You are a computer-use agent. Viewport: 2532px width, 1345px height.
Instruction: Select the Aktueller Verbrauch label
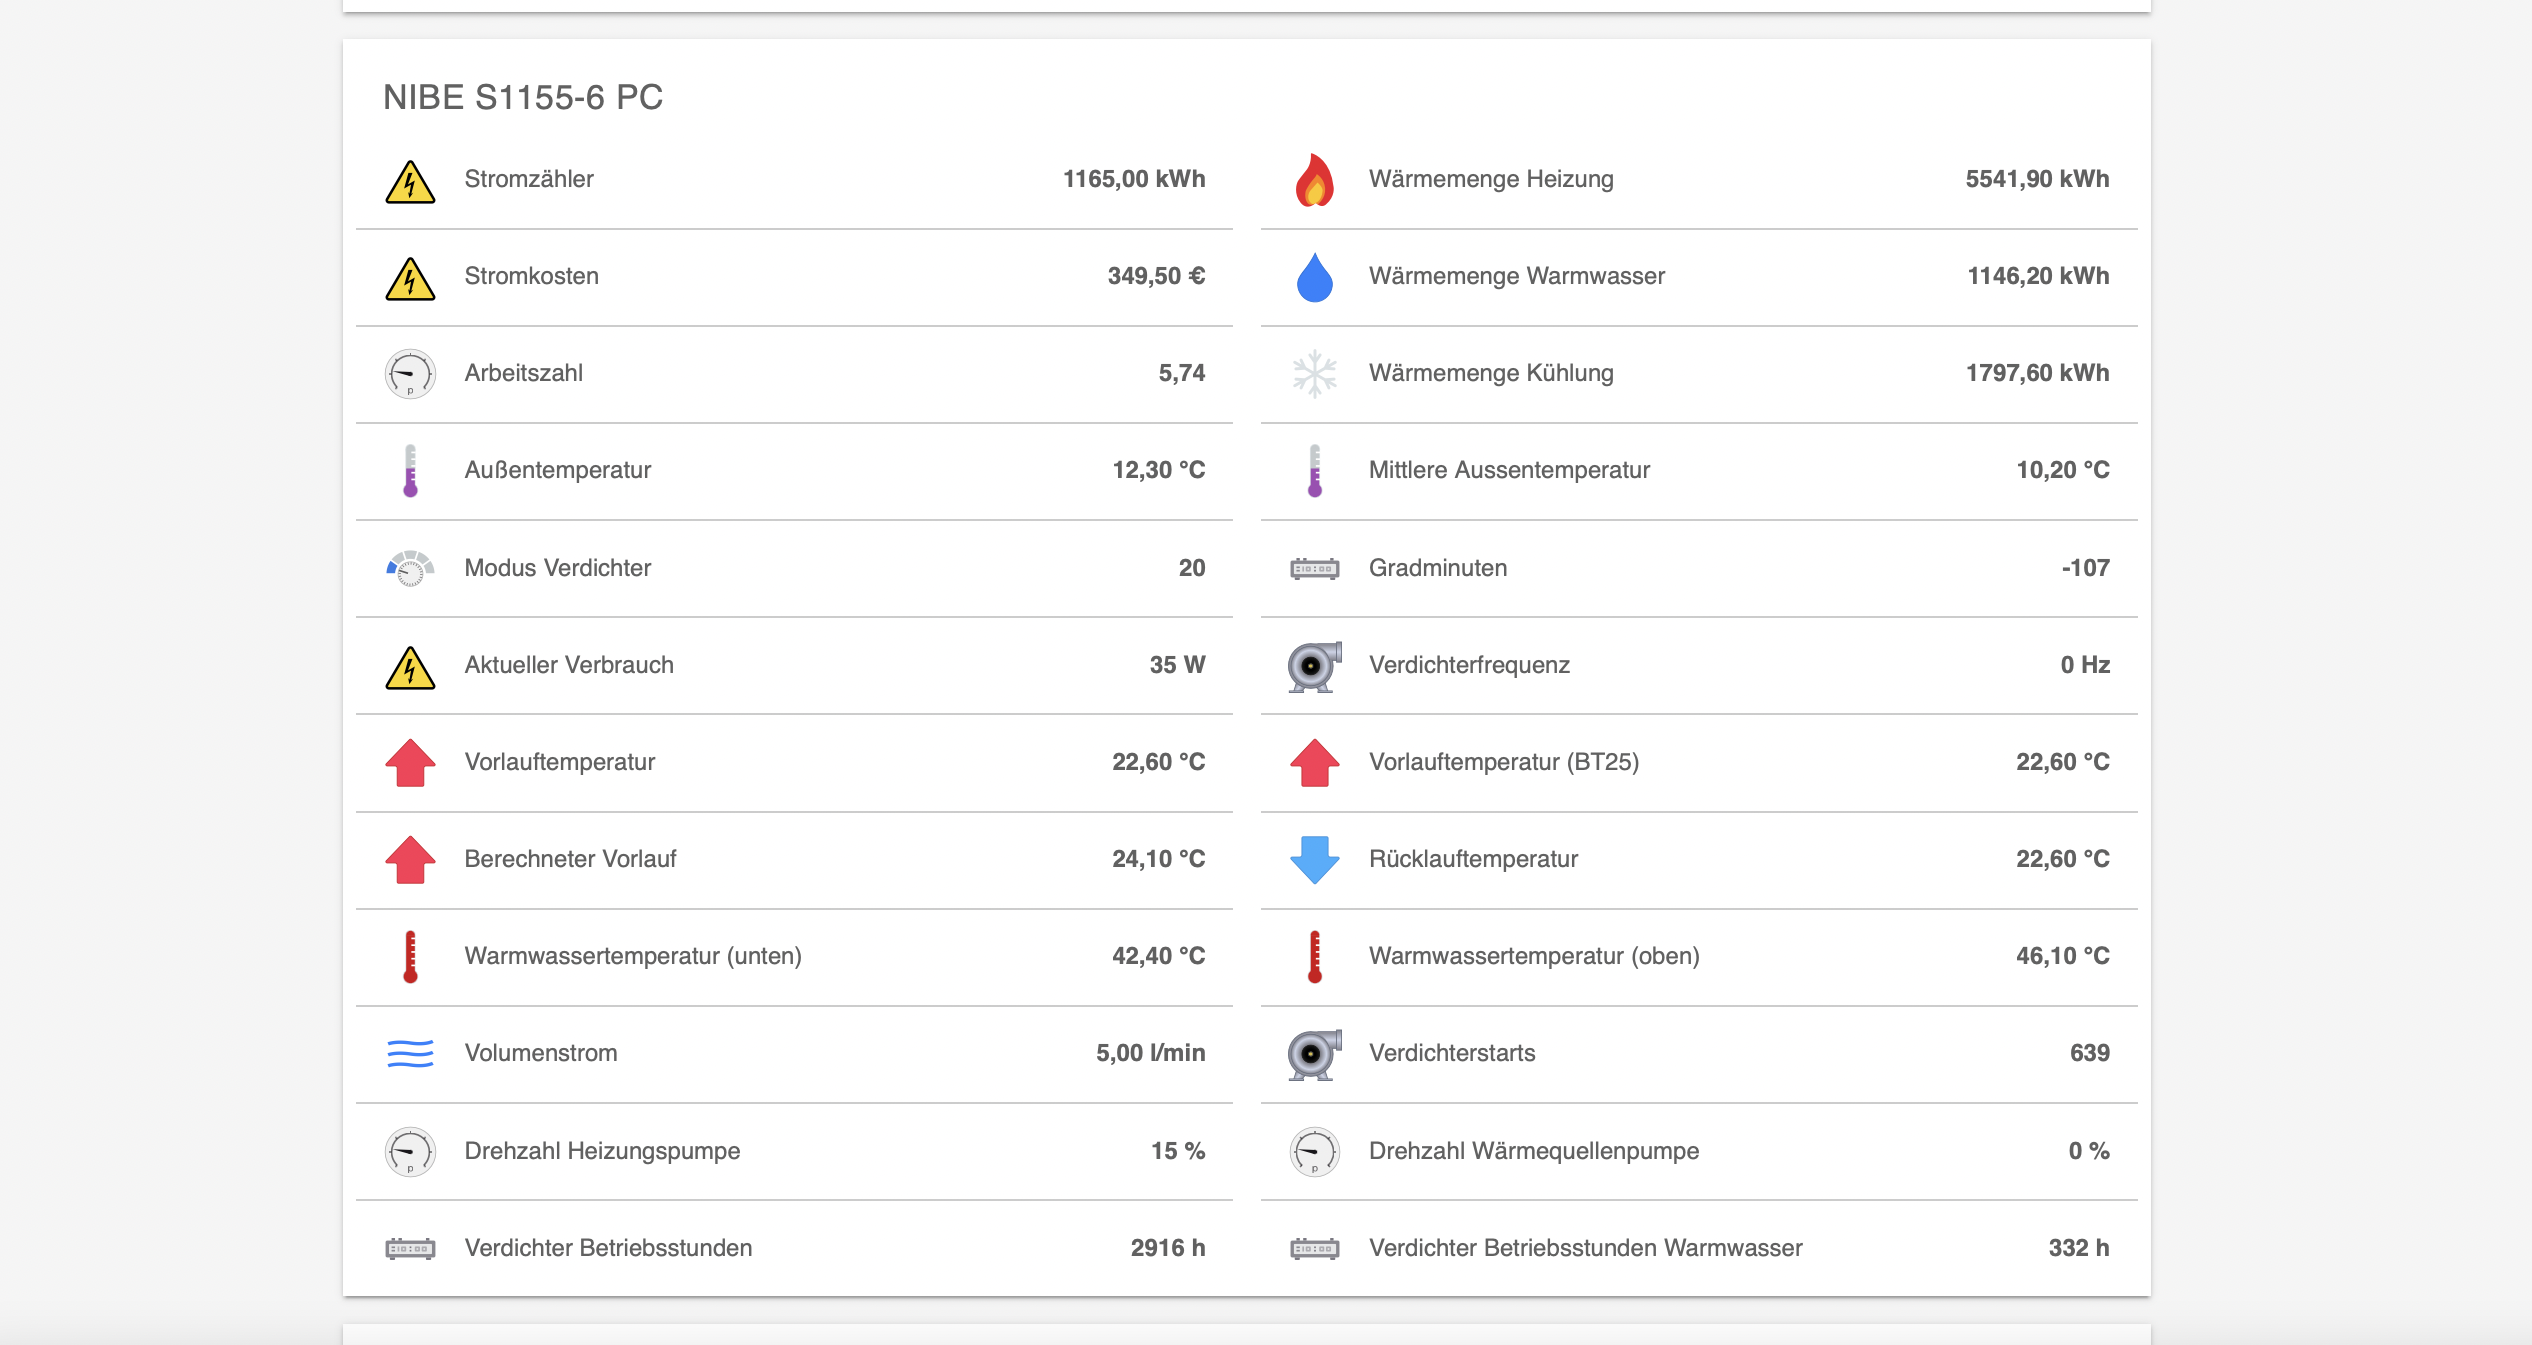(x=569, y=665)
